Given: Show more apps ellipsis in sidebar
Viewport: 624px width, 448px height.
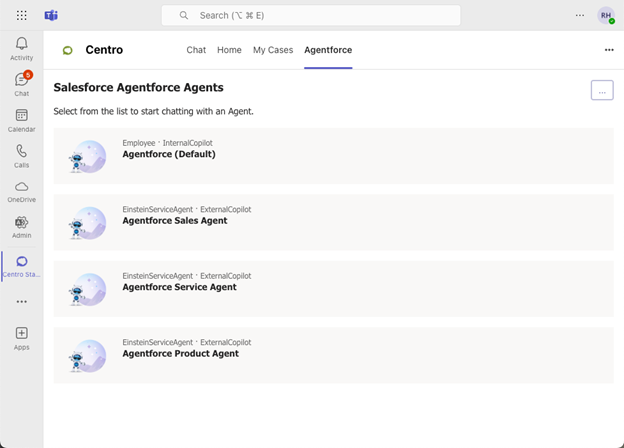Looking at the screenshot, I should tap(21, 302).
